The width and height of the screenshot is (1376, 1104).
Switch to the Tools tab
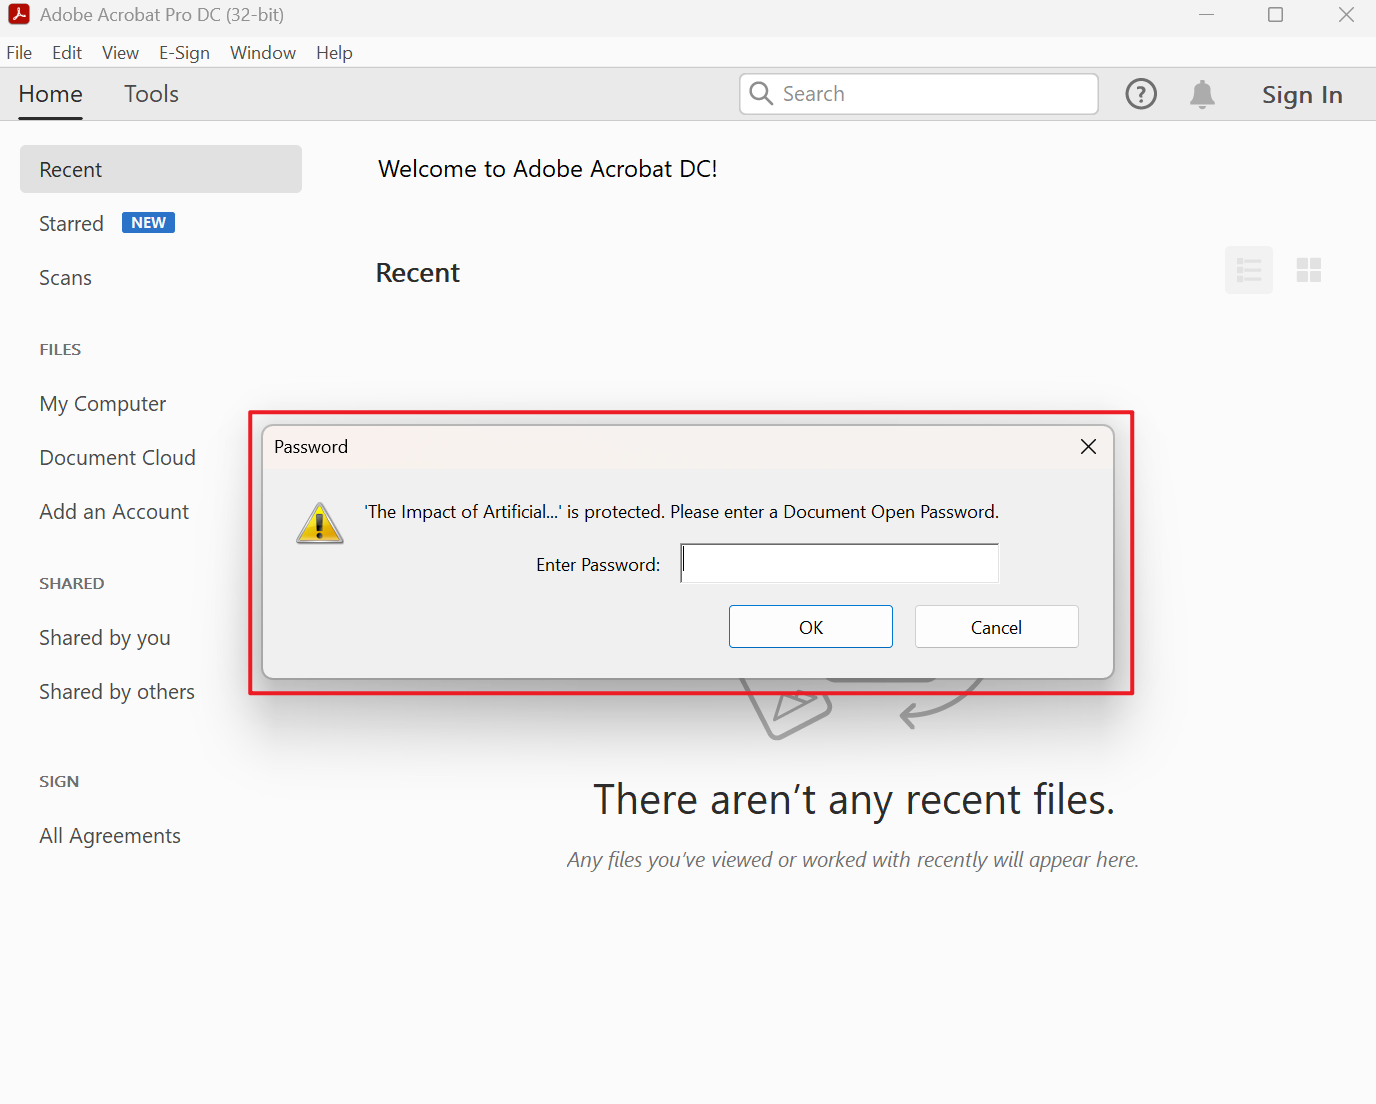pyautogui.click(x=151, y=94)
